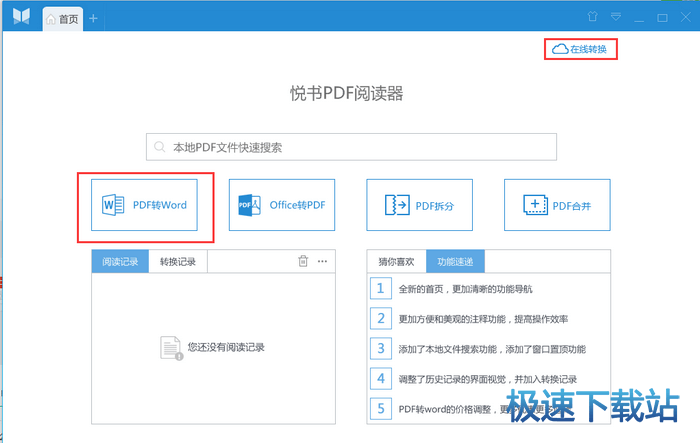Click the Office-to-PDF file icon
700x443 pixels.
[x=249, y=205]
